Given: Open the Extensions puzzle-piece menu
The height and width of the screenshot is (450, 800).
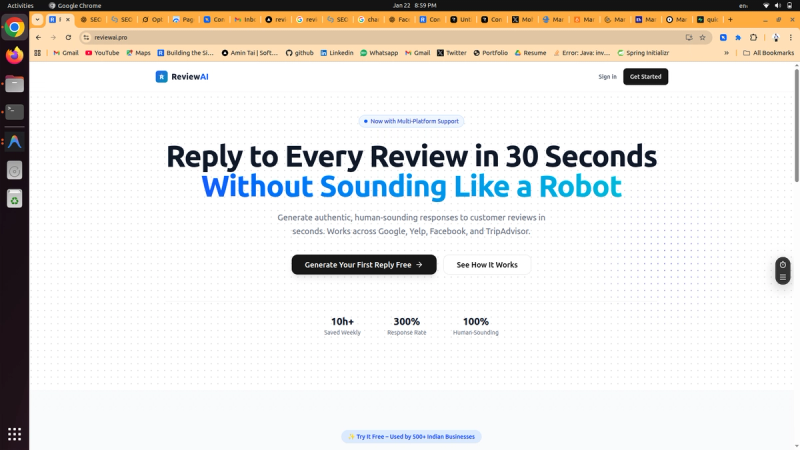Looking at the screenshot, I should pos(754,37).
